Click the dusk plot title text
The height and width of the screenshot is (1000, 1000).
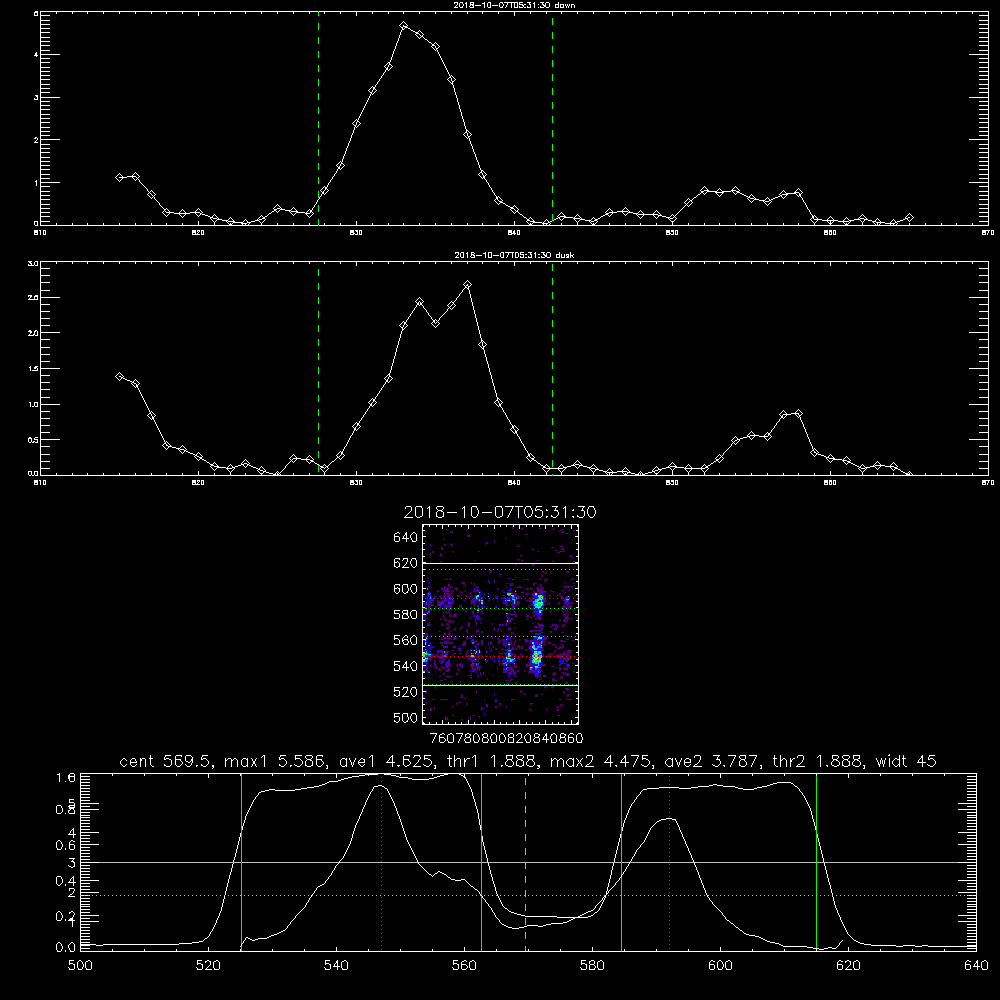tap(514, 254)
